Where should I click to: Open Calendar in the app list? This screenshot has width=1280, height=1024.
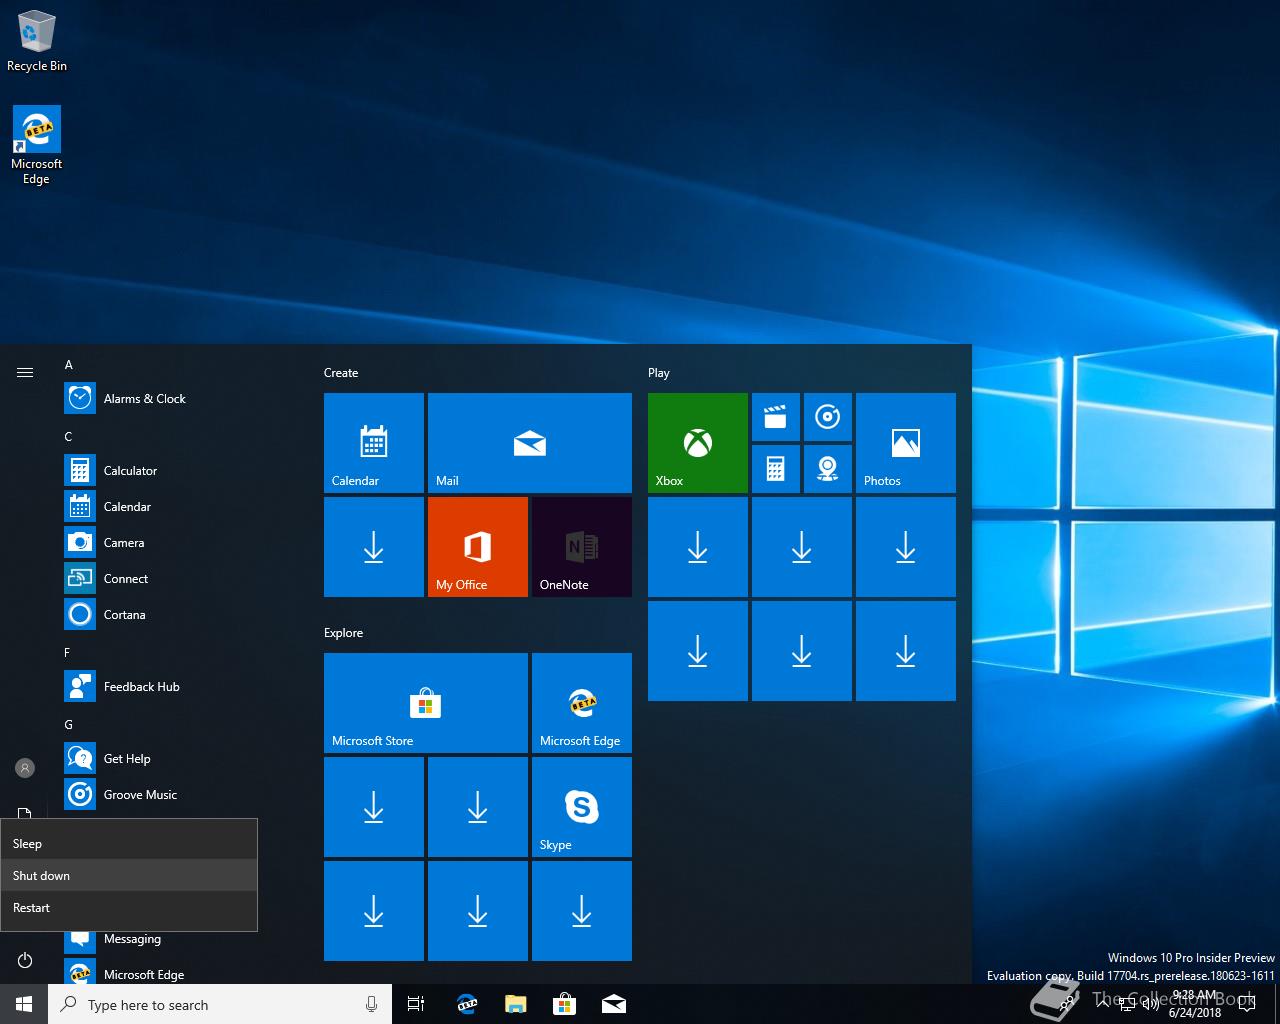pyautogui.click(x=180, y=506)
